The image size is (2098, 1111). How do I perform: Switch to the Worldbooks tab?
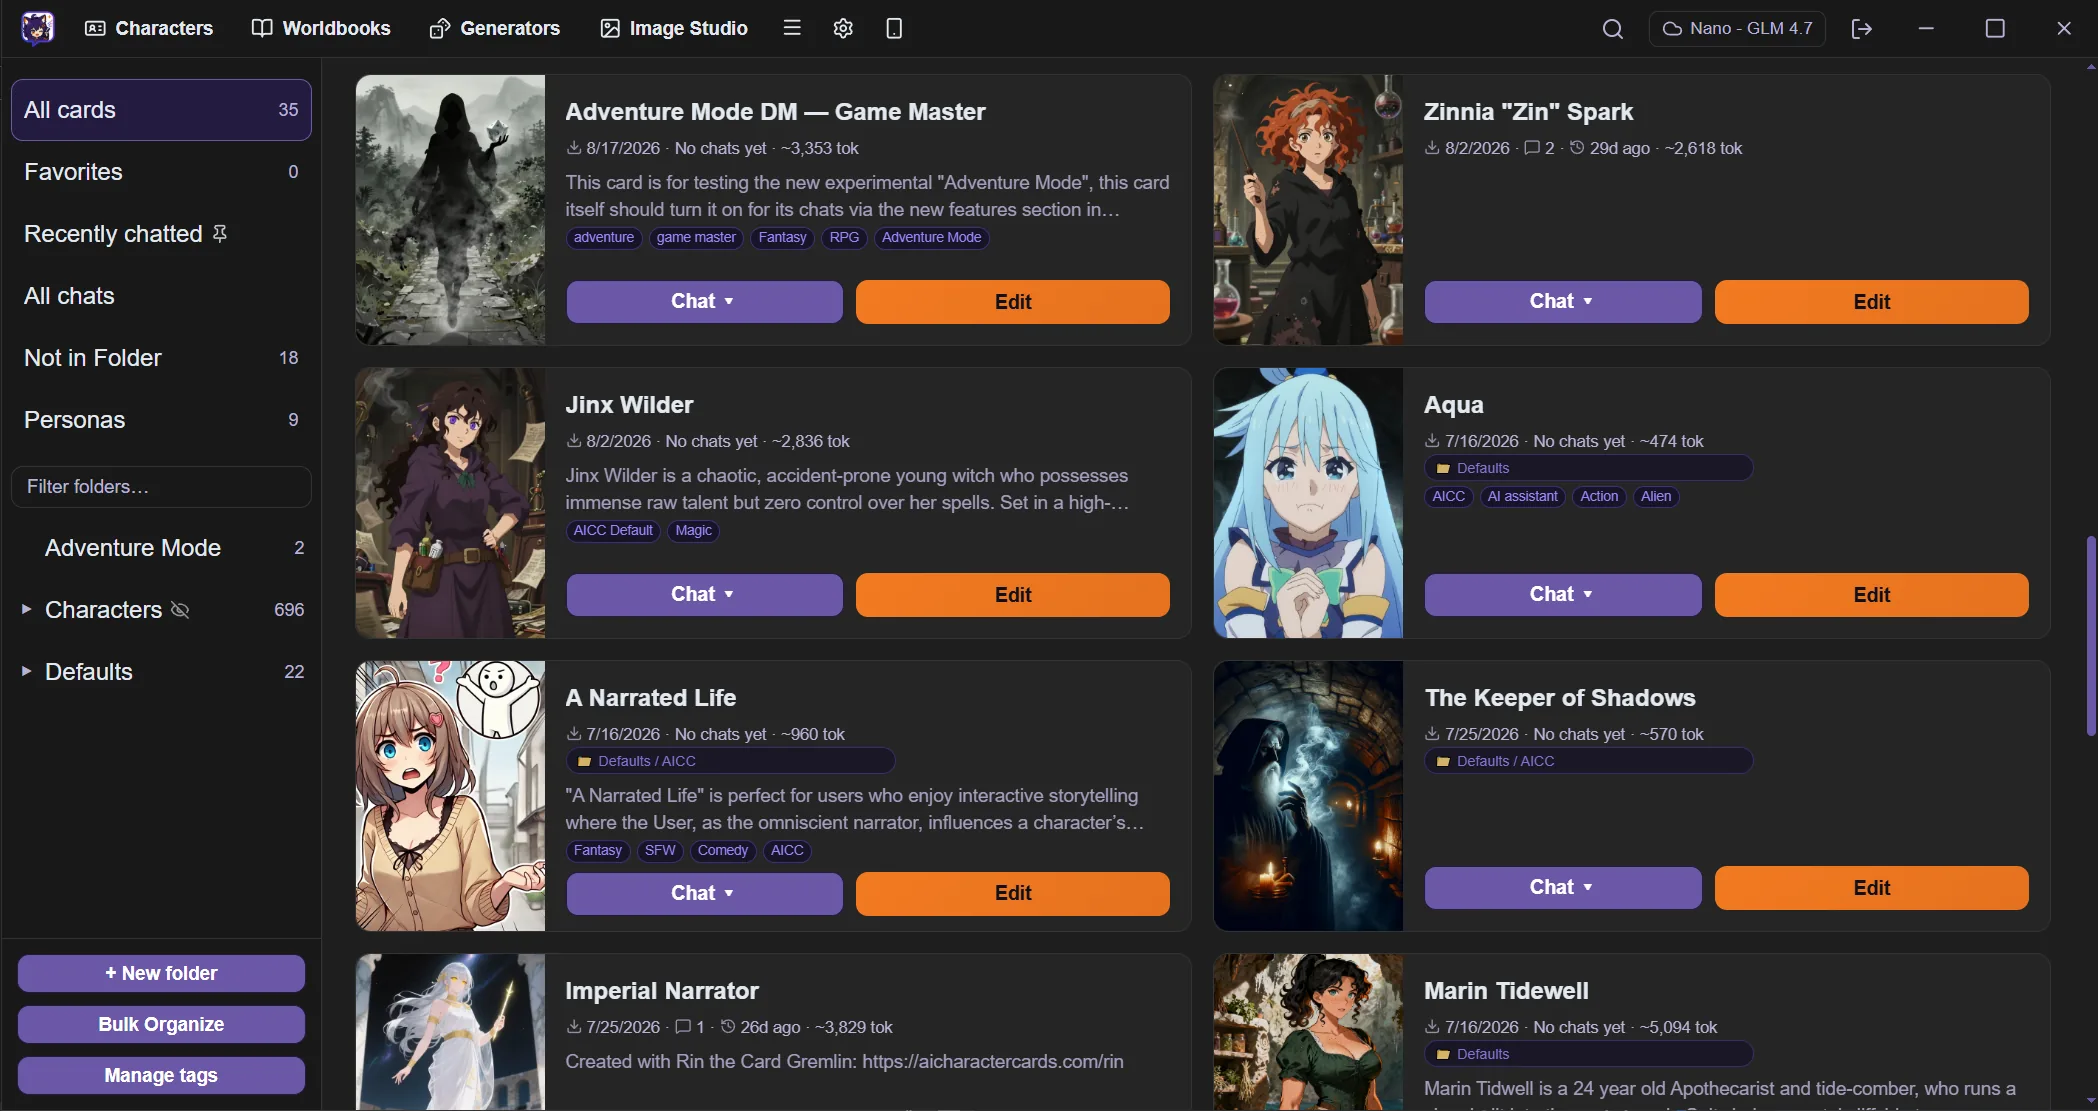(321, 28)
